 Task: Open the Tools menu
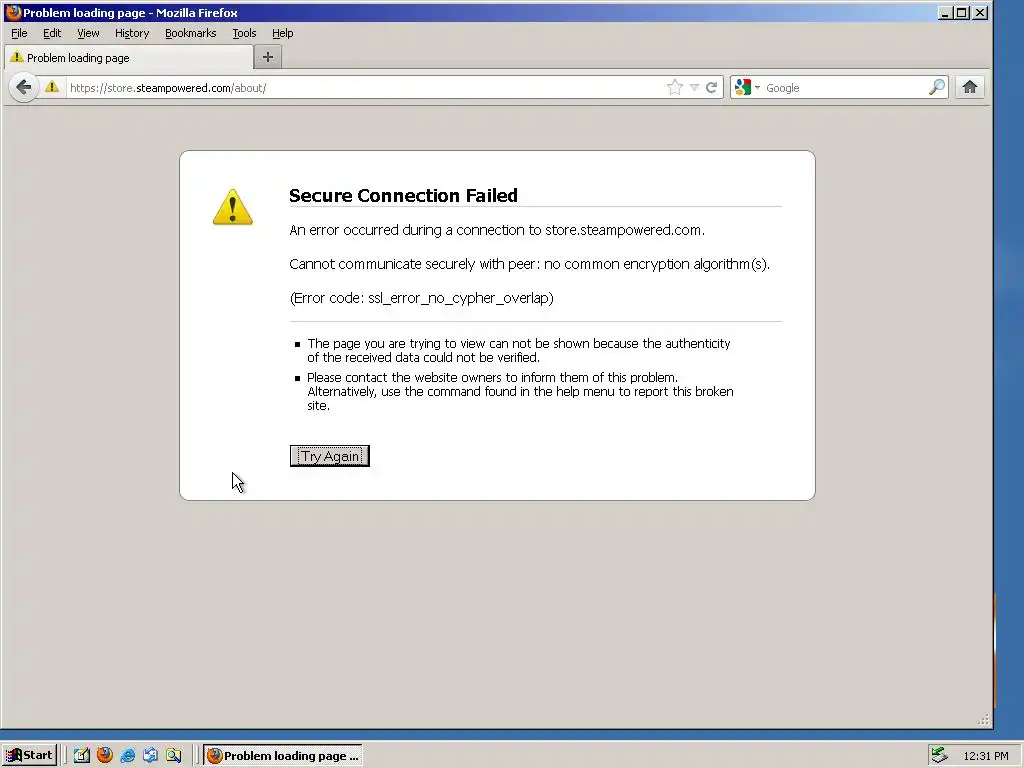pos(244,33)
